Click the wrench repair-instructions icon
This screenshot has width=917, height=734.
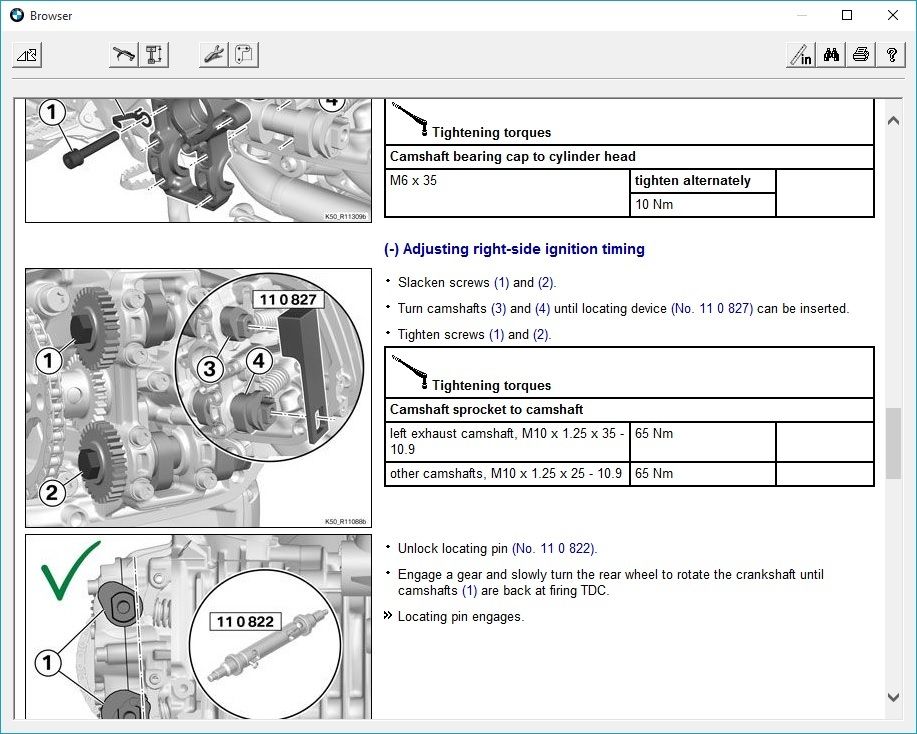(212, 55)
